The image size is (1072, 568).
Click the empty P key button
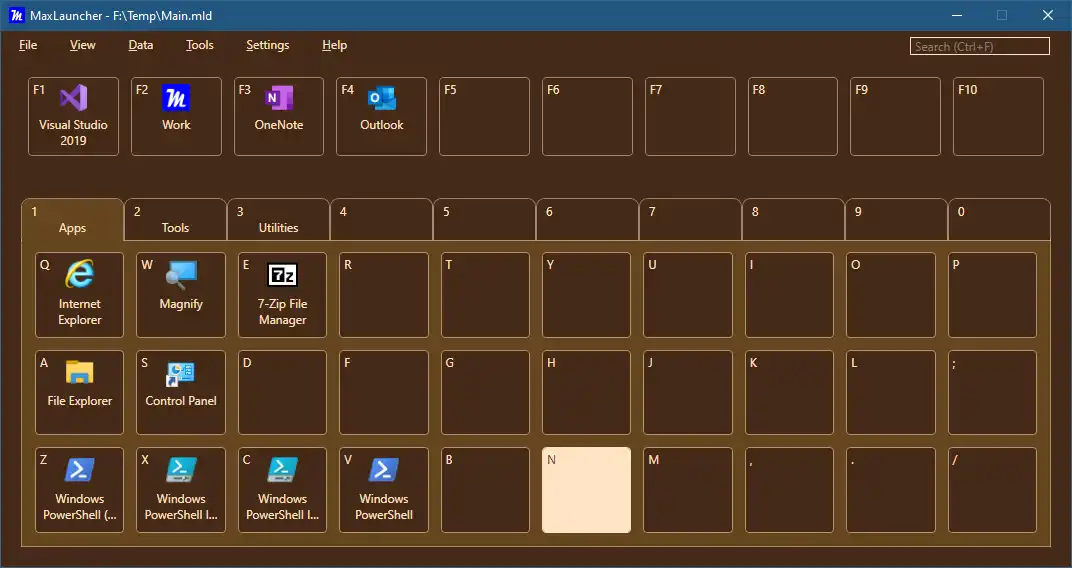pos(993,295)
